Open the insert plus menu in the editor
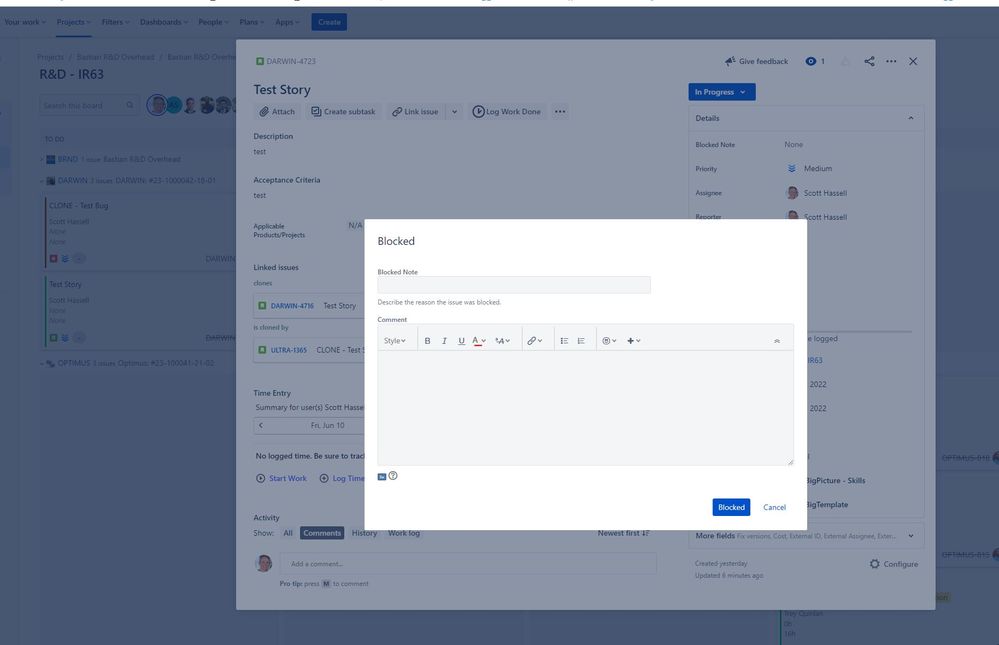 (x=631, y=340)
